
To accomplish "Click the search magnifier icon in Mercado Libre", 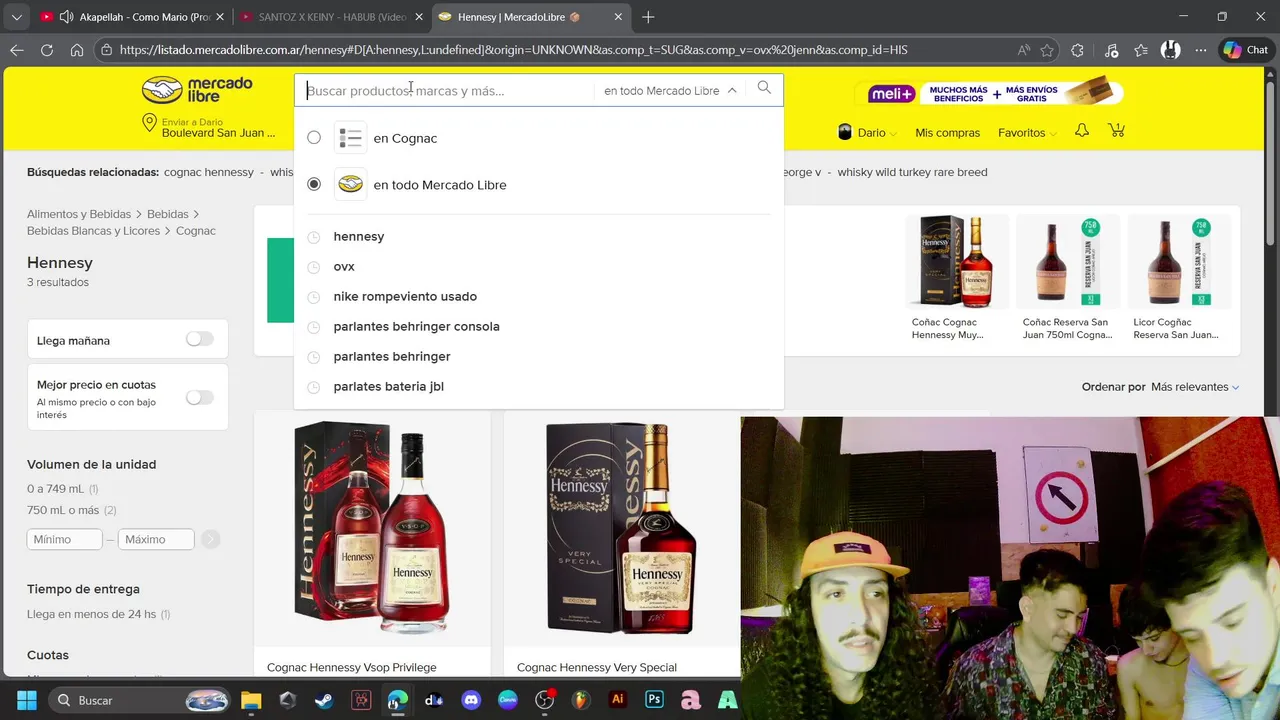I will click(764, 88).
